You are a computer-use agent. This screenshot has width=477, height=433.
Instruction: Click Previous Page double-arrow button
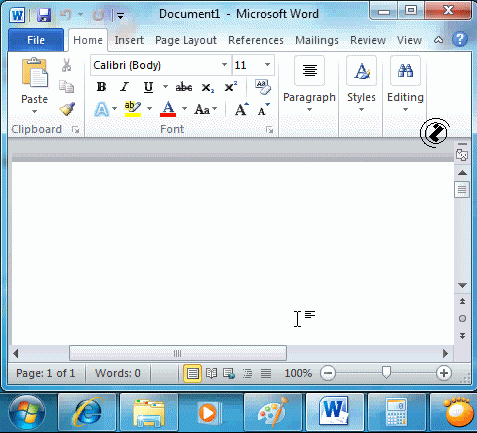coord(462,301)
